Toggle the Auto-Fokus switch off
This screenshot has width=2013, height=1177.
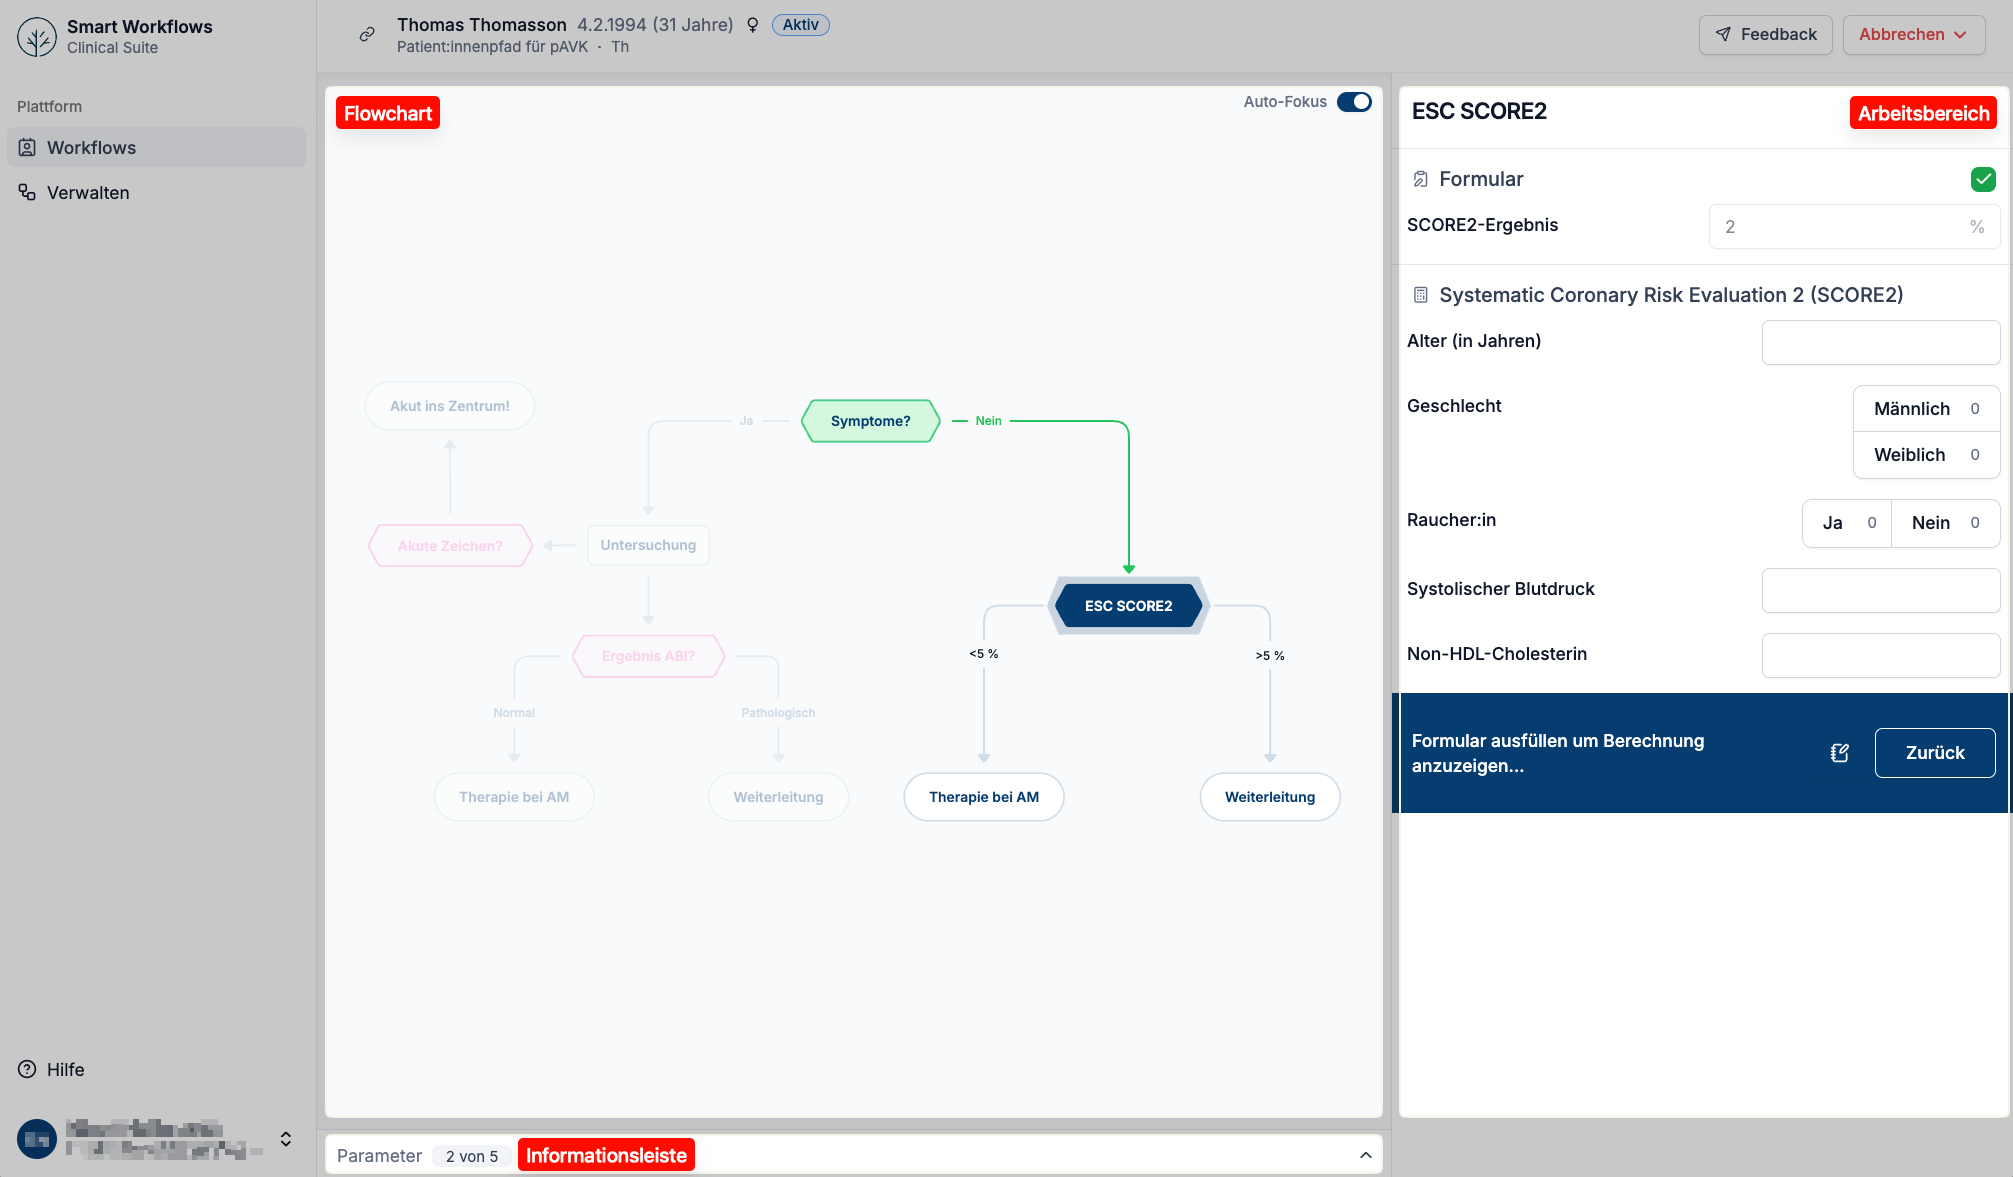[x=1354, y=102]
